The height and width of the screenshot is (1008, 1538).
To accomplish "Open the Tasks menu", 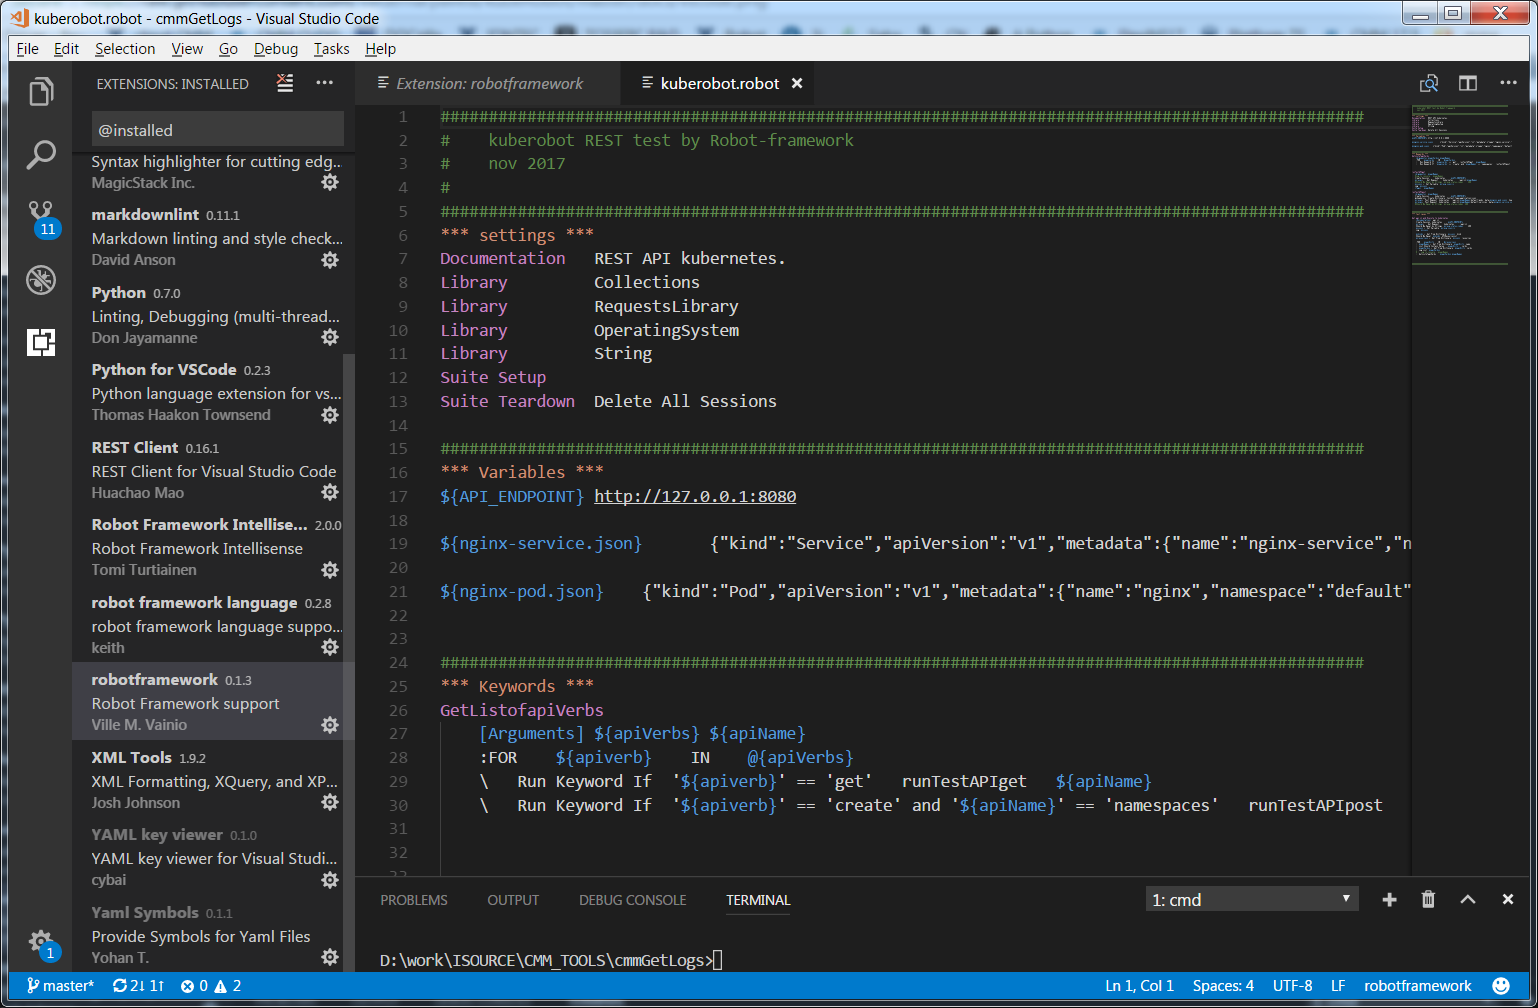I will point(331,48).
